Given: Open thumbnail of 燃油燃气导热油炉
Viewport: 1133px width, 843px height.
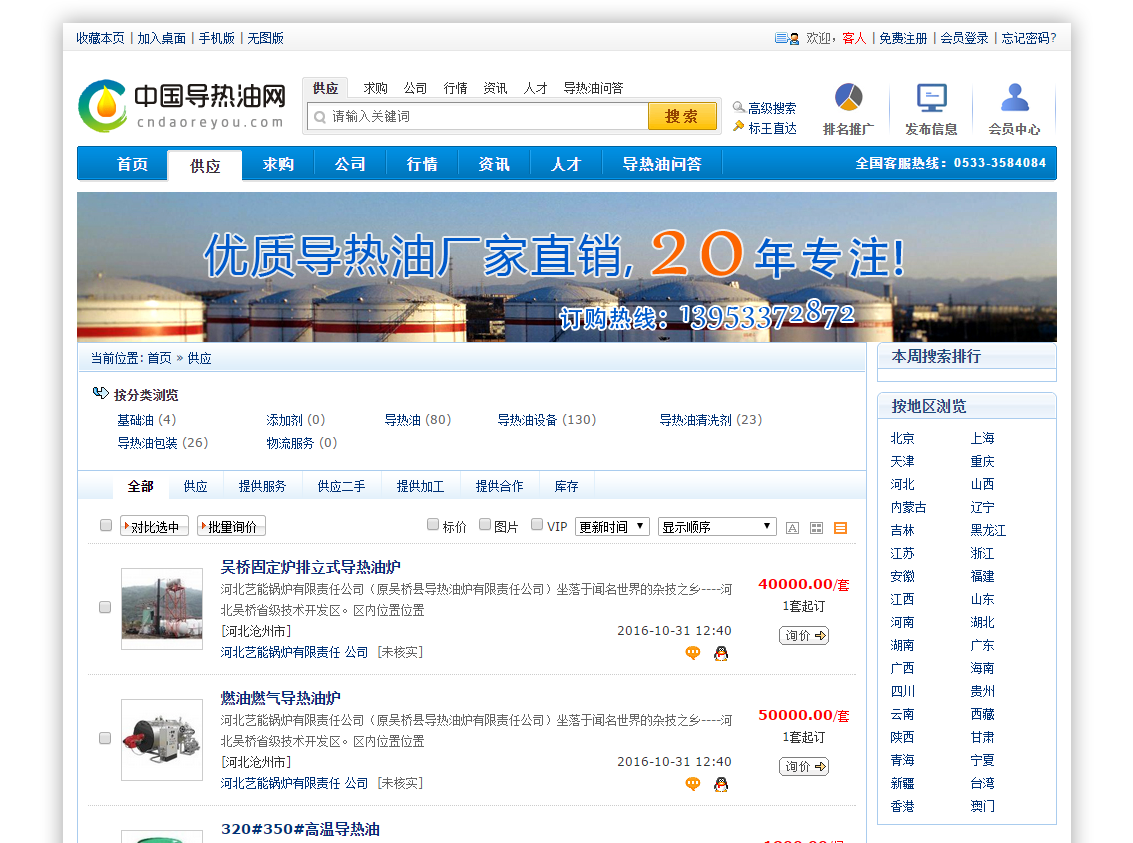Looking at the screenshot, I should [x=162, y=740].
